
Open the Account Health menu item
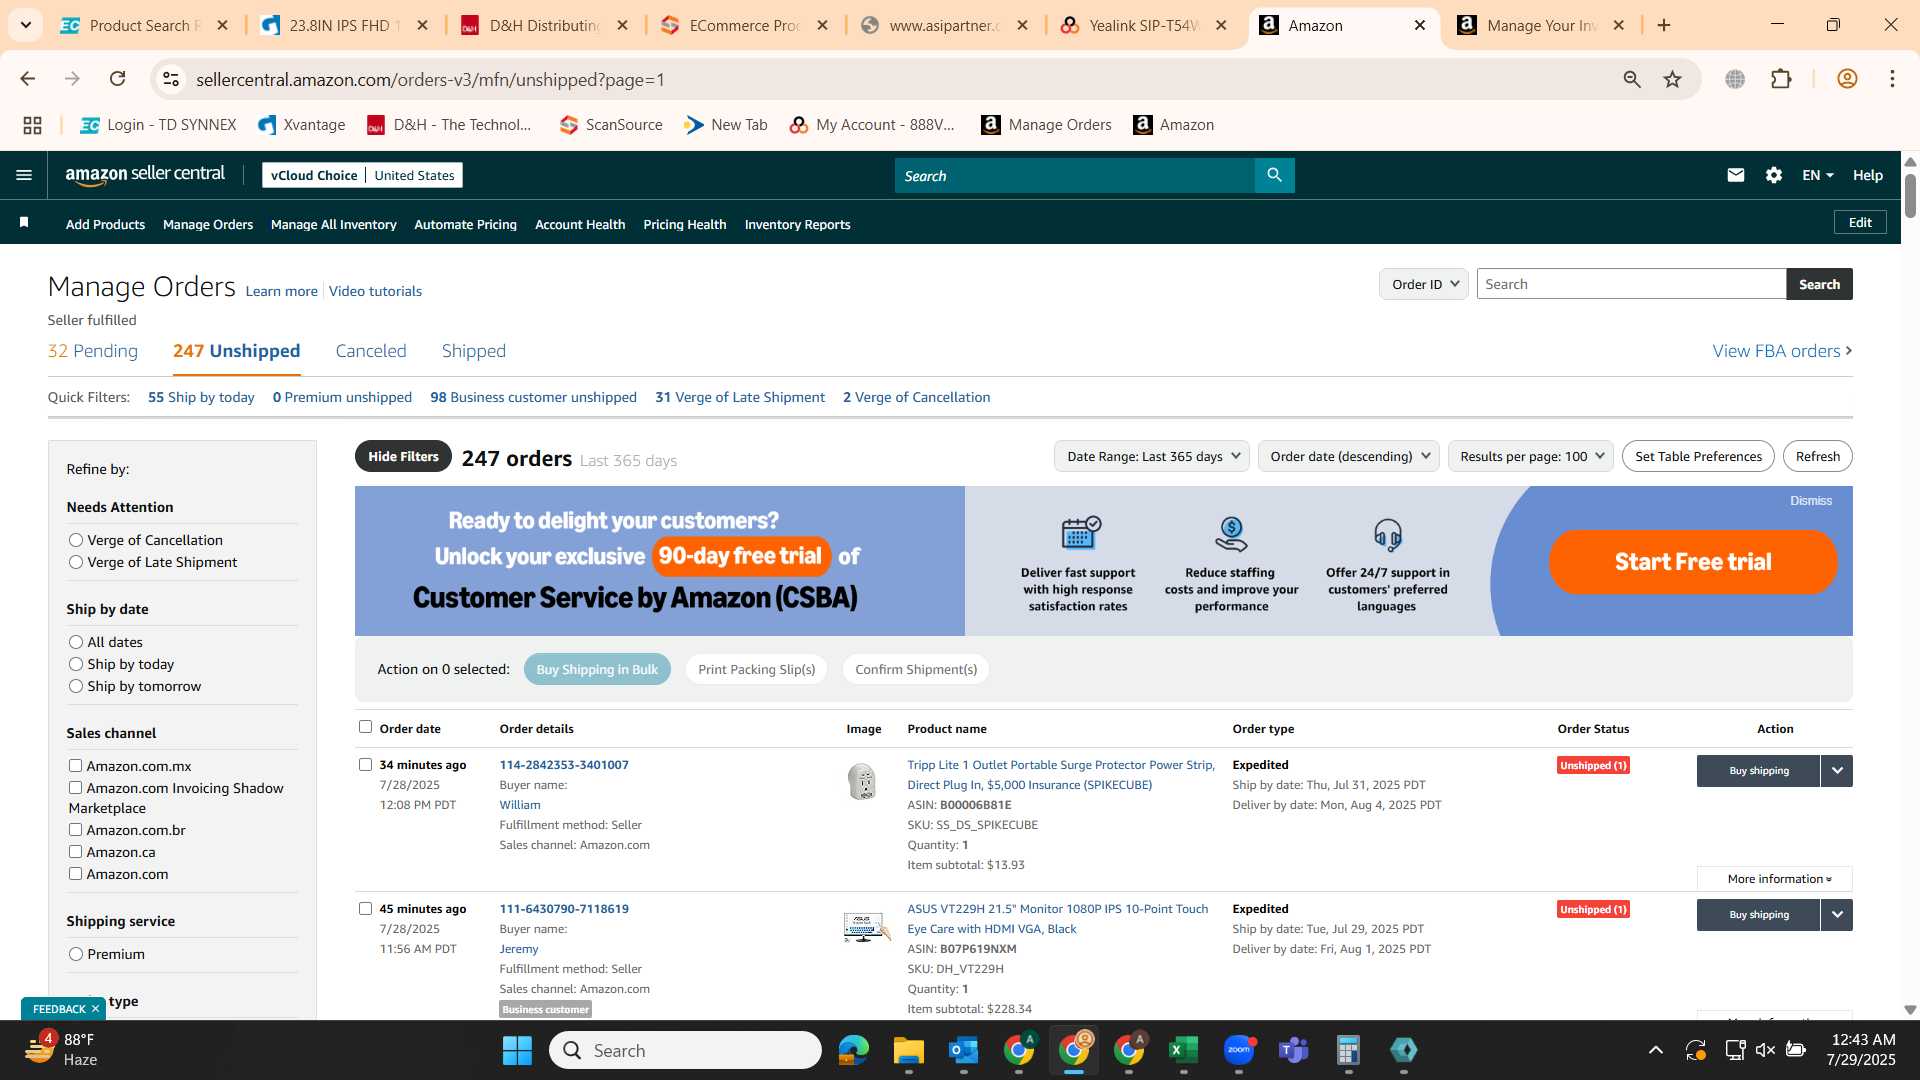580,224
